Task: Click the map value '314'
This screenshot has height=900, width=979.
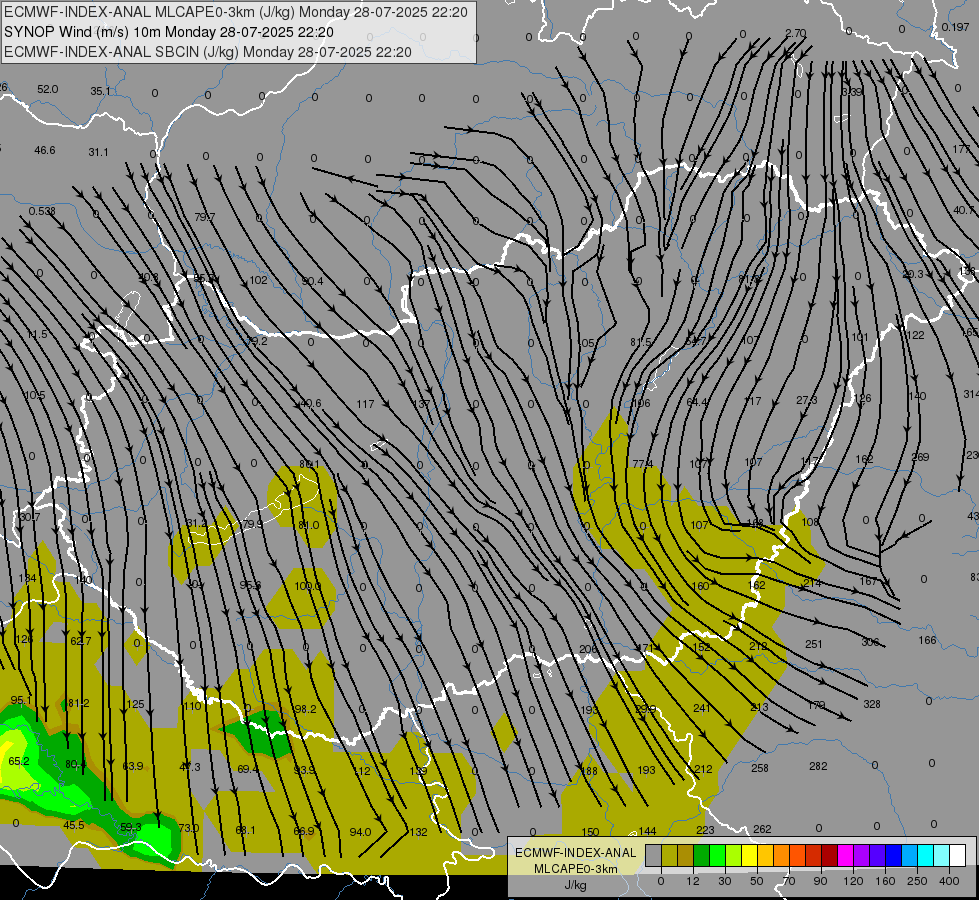Action: click(x=971, y=394)
